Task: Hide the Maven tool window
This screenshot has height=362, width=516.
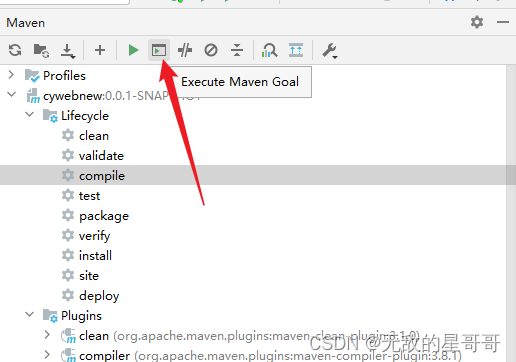Action: (x=503, y=22)
